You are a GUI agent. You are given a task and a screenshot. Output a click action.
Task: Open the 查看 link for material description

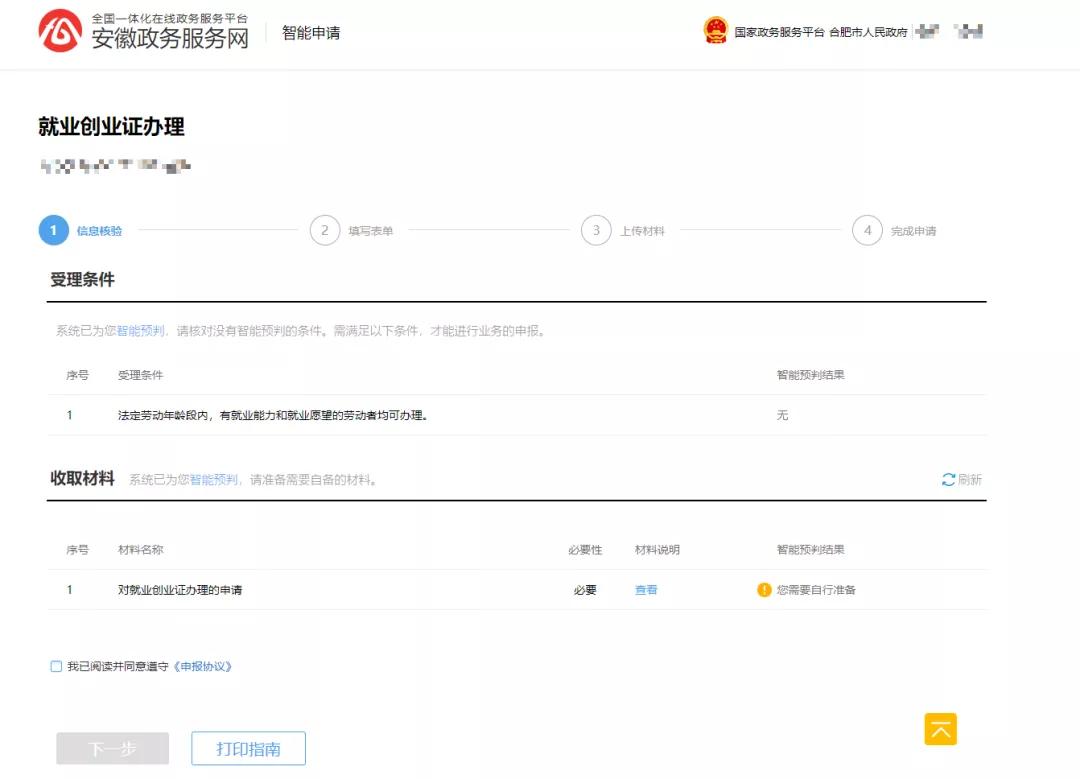pyautogui.click(x=645, y=590)
